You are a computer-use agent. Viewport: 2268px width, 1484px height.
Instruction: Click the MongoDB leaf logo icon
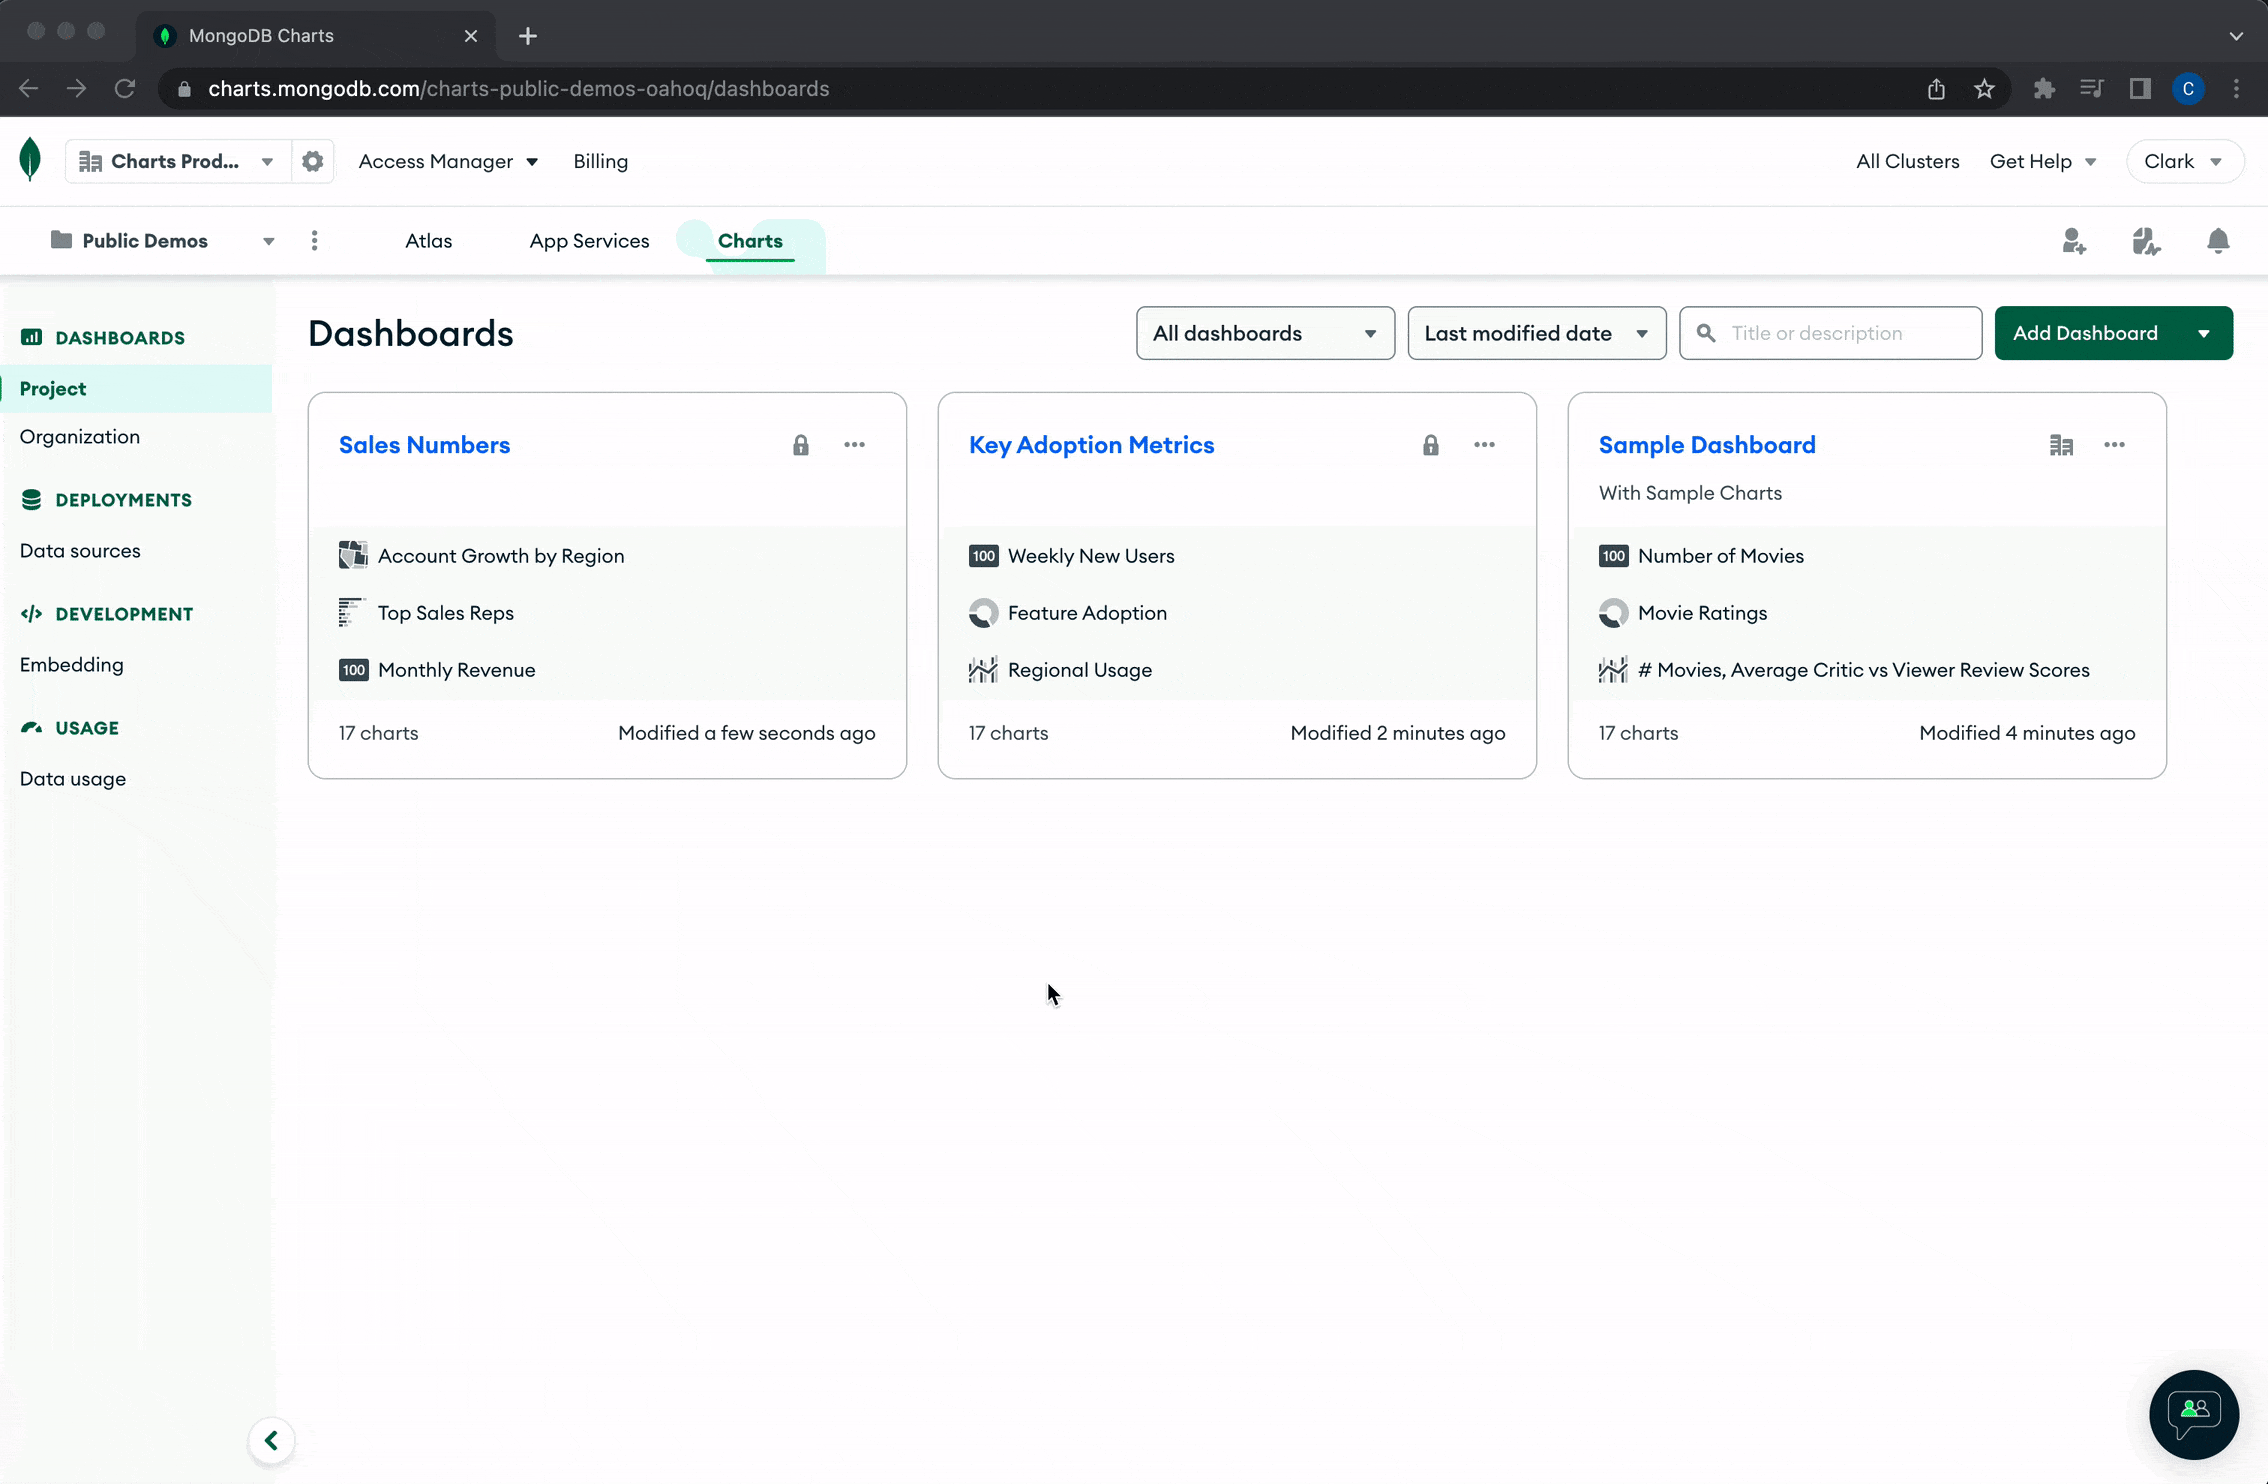pyautogui.click(x=30, y=161)
